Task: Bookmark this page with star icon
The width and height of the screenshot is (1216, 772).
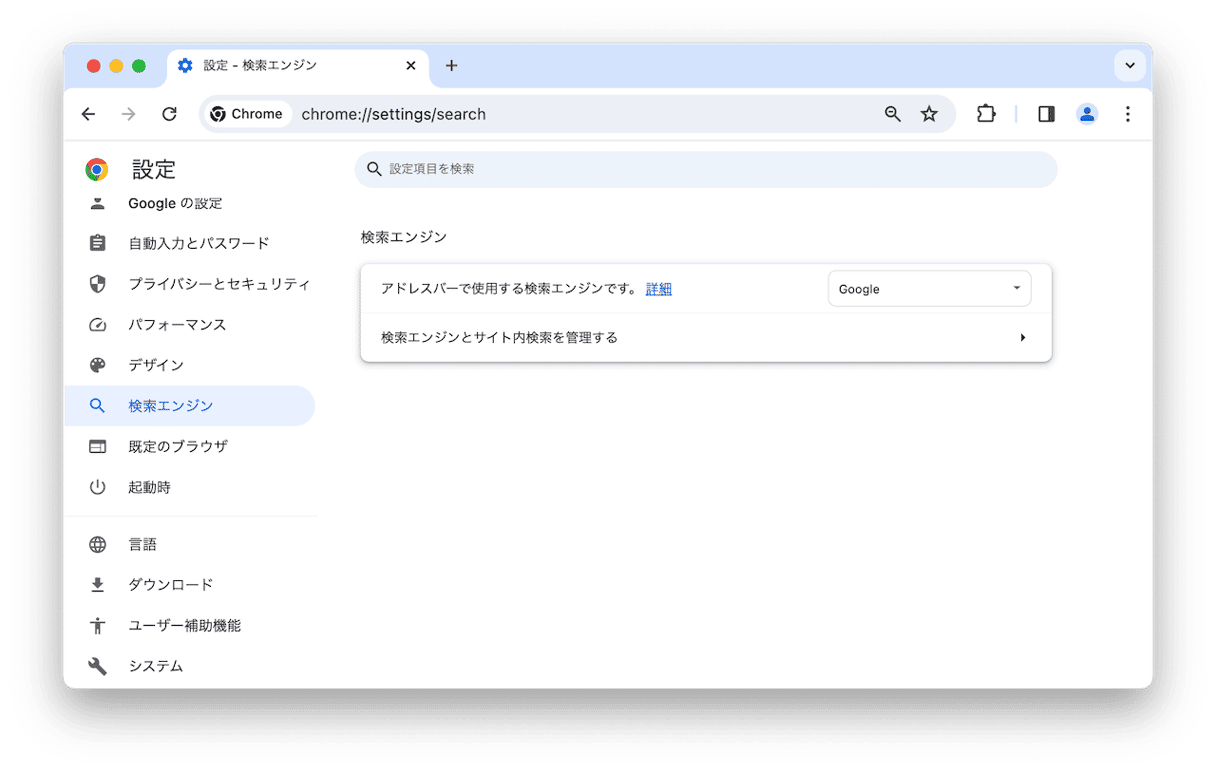Action: click(x=929, y=114)
